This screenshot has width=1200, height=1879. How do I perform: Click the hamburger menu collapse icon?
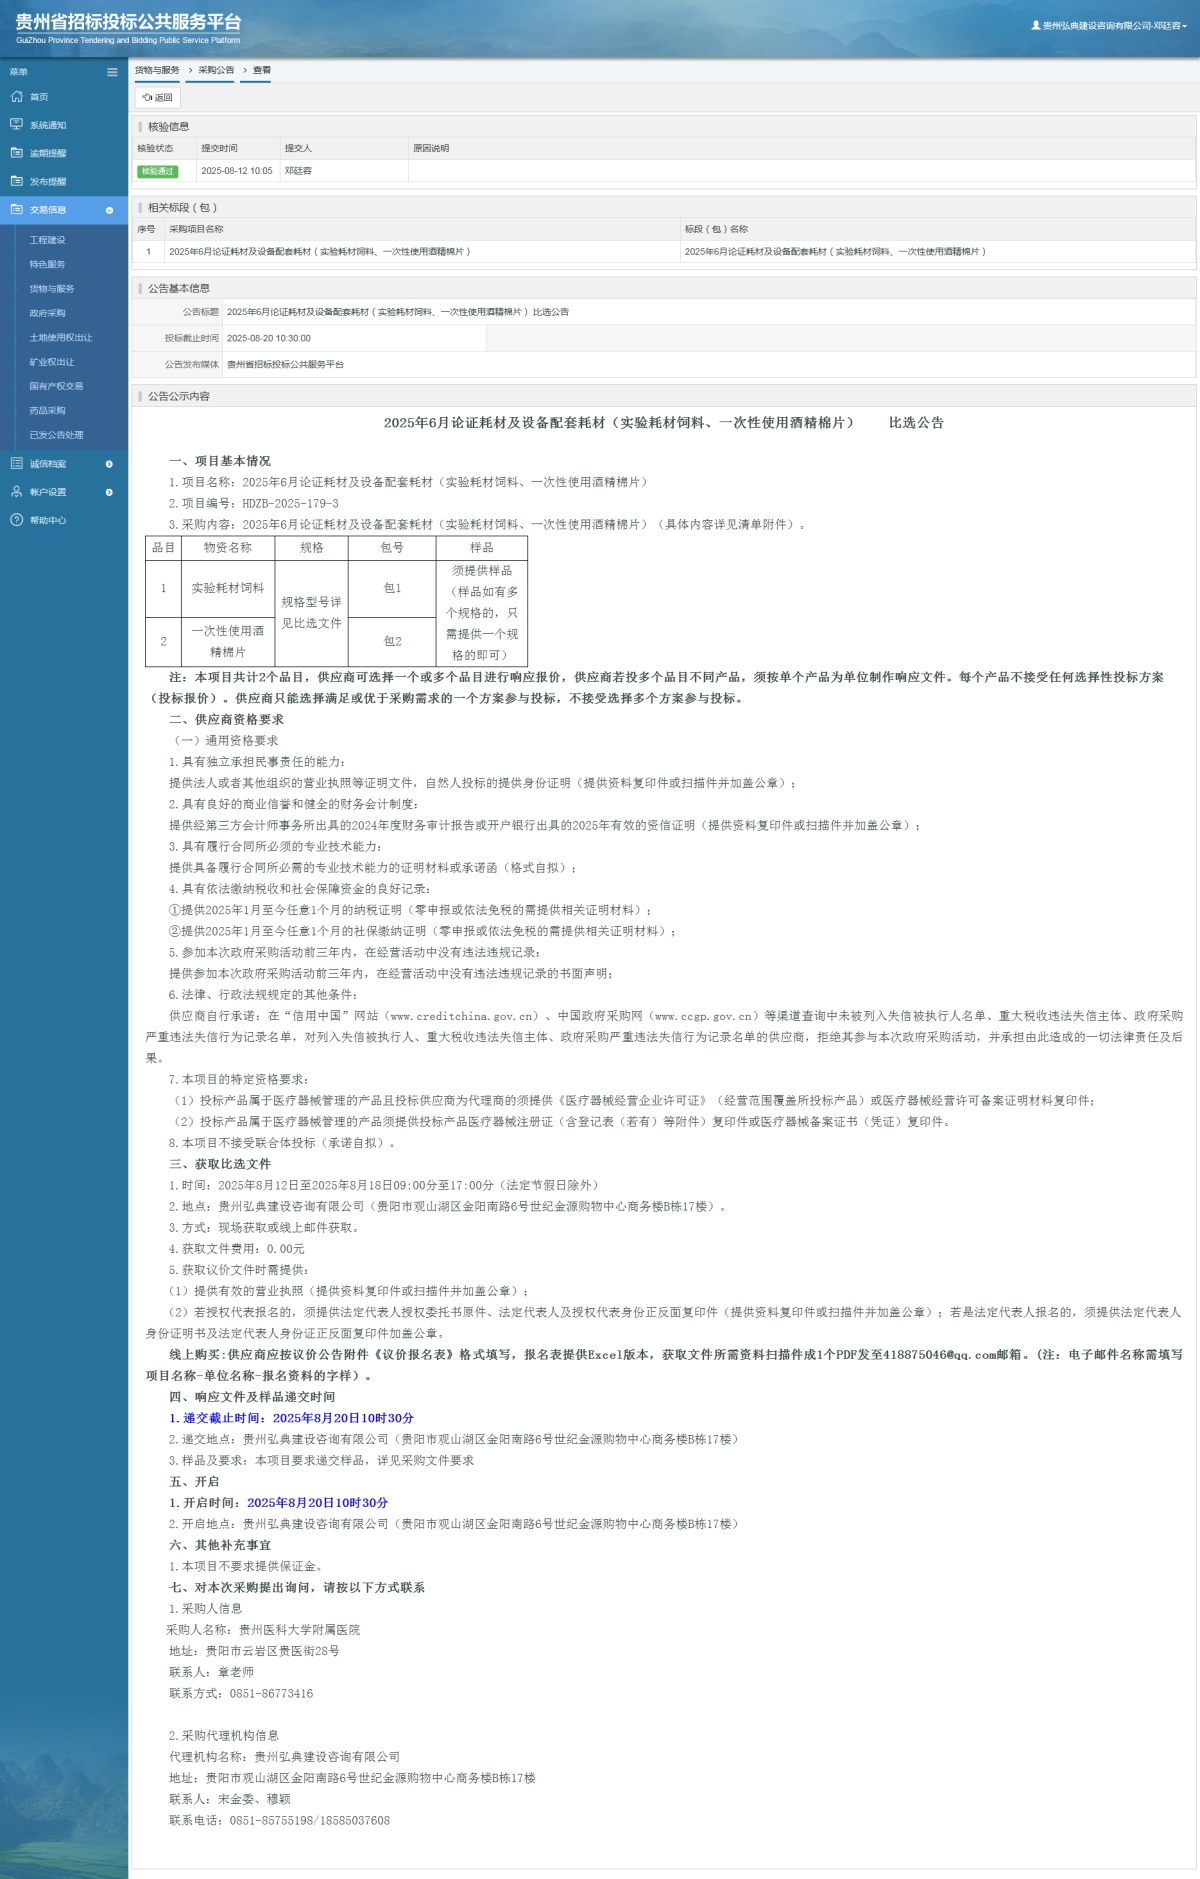[x=112, y=72]
